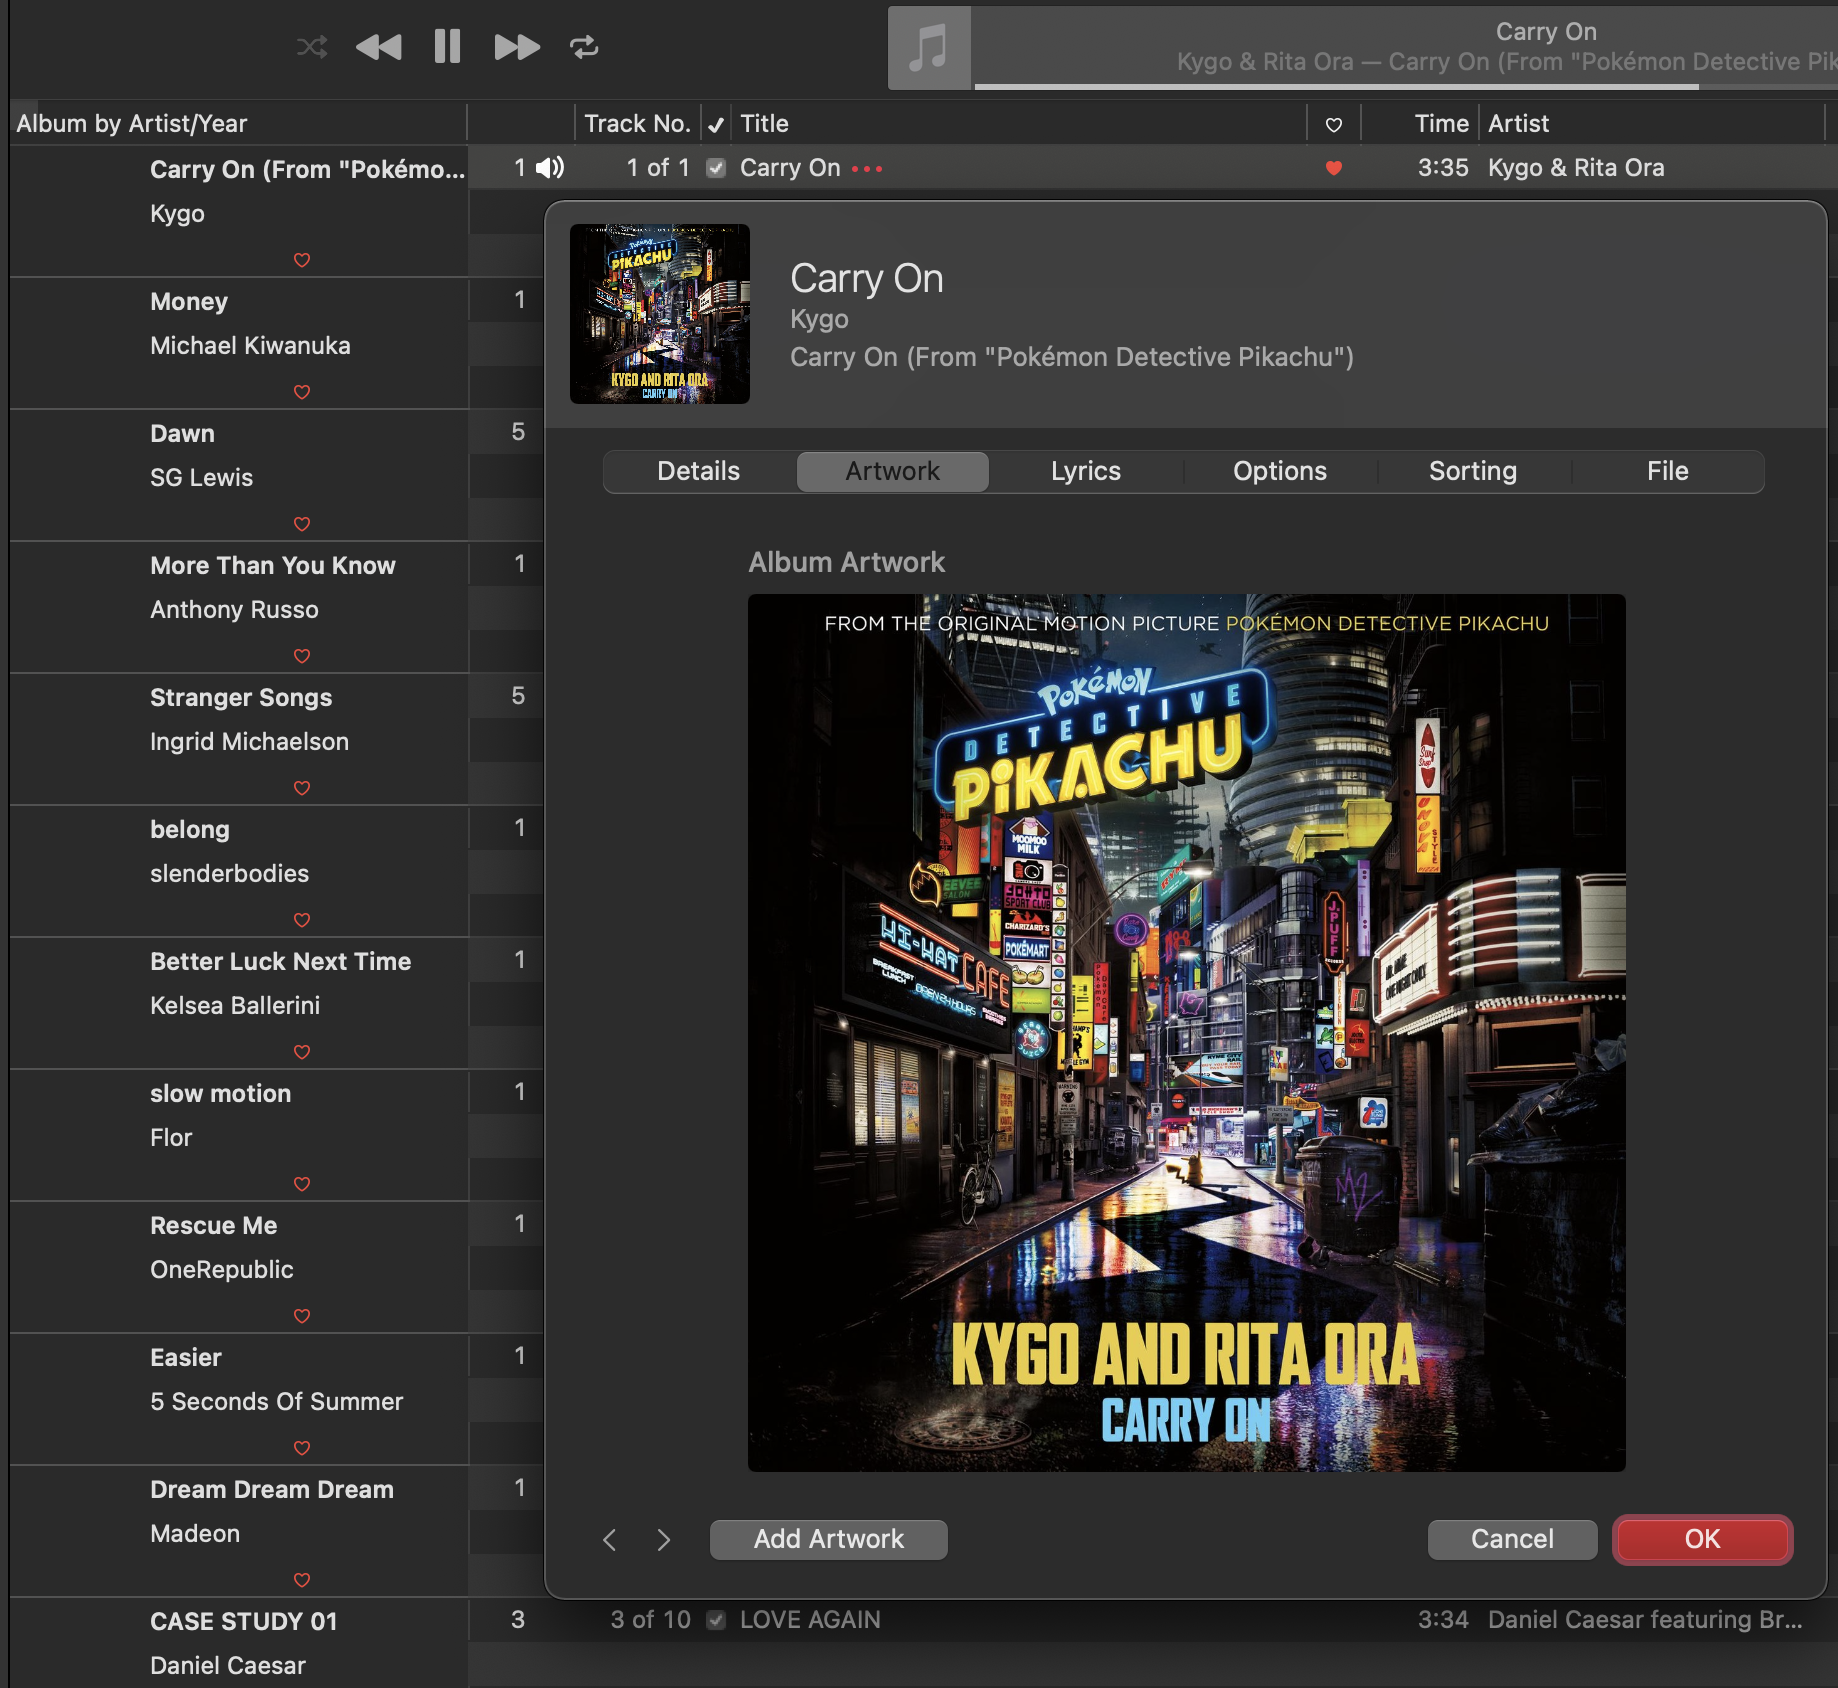Select Better Luck Next Time album

(x=239, y=1004)
